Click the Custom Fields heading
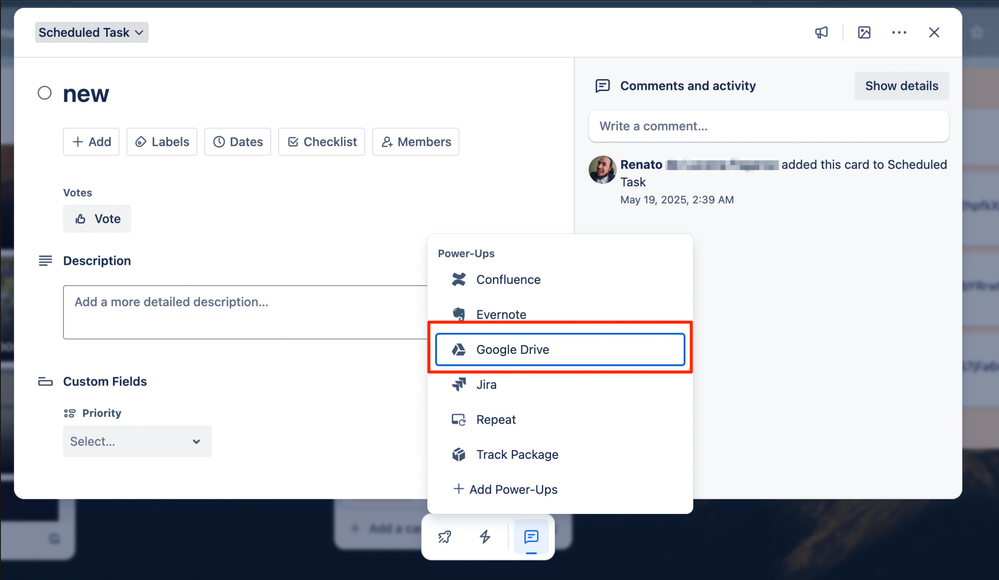 pyautogui.click(x=105, y=381)
